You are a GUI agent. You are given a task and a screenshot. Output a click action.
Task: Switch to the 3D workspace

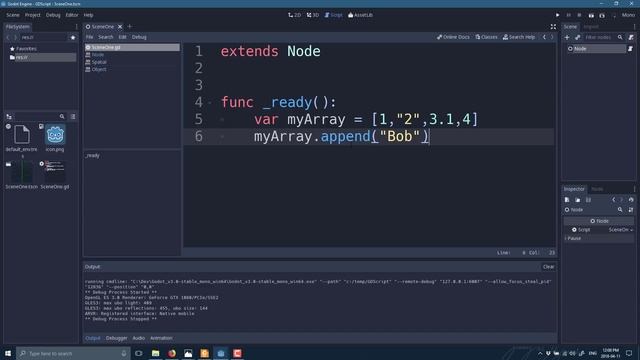click(x=313, y=15)
